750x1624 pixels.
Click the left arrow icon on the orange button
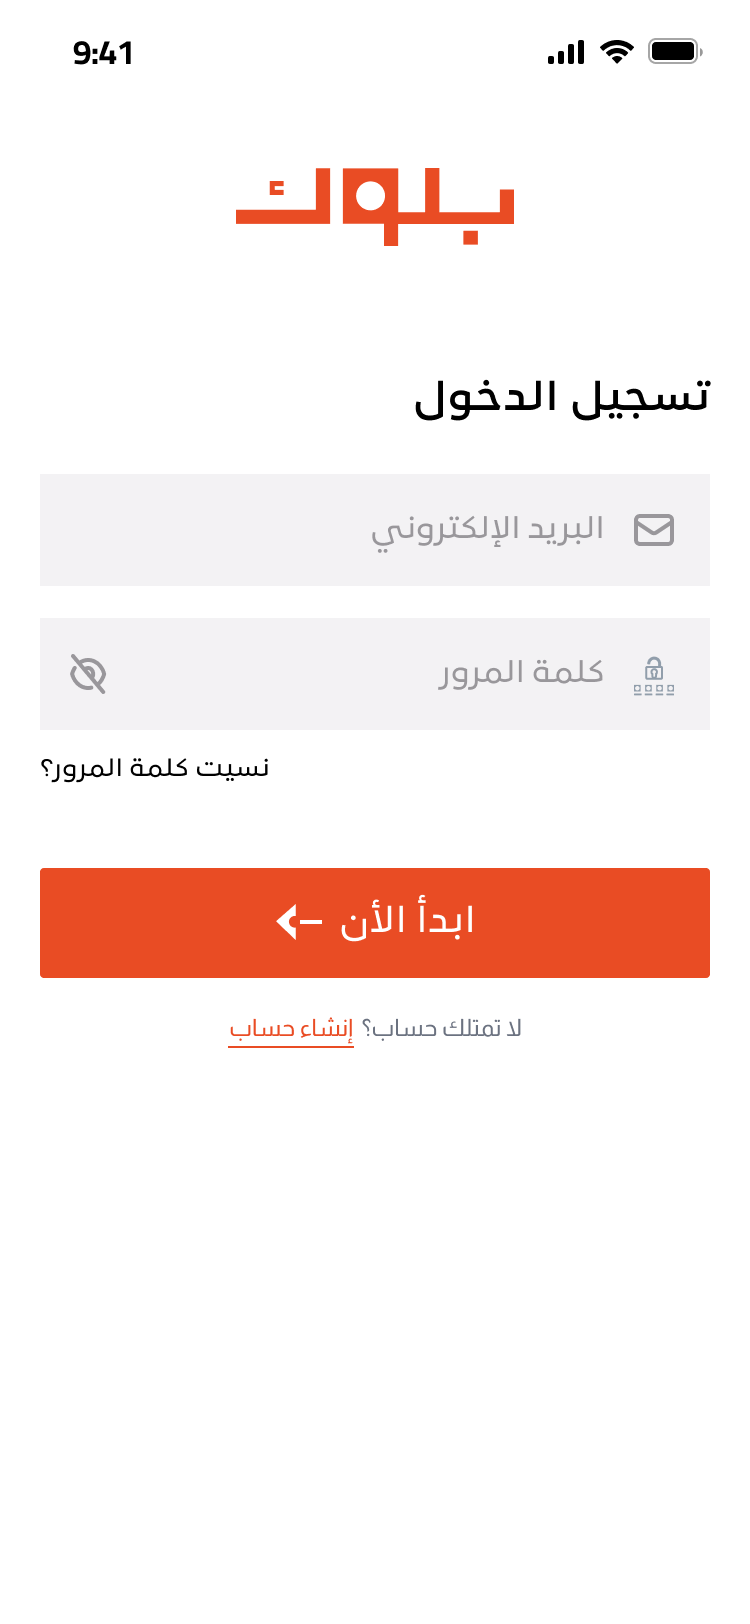(x=298, y=921)
